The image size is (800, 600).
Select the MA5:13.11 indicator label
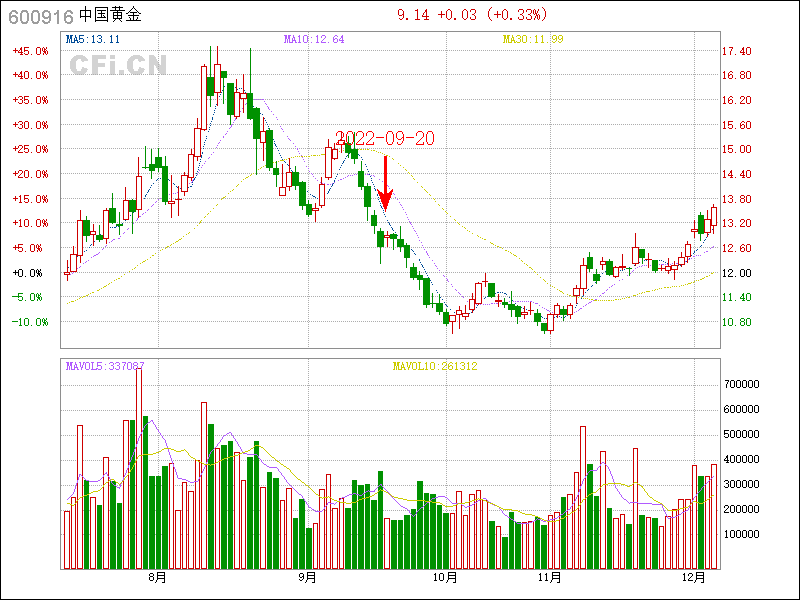[x=93, y=39]
